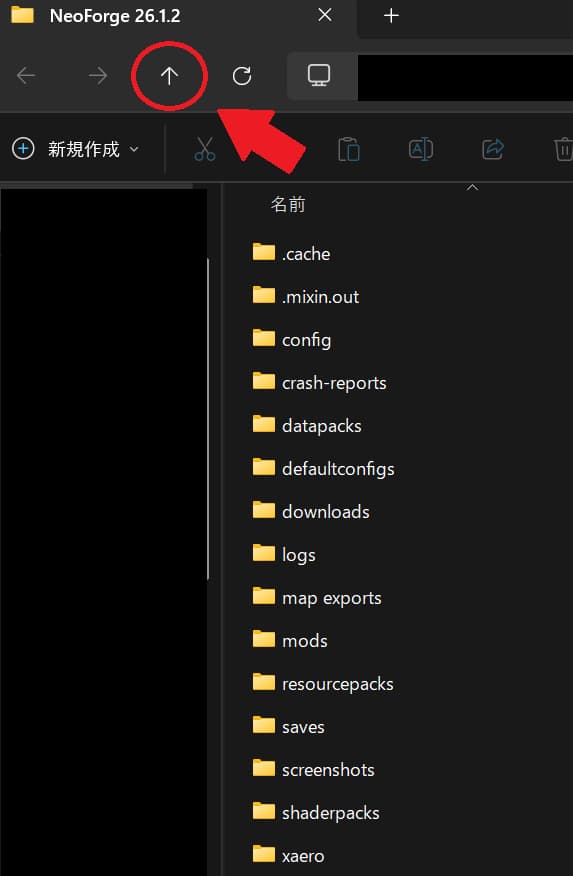Select the .mixin.out folder icon
The width and height of the screenshot is (573, 876).
tap(264, 296)
